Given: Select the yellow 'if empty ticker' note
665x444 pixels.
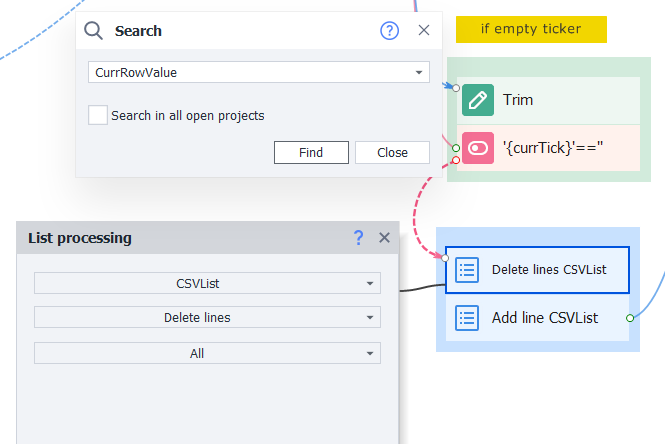Looking at the screenshot, I should (x=531, y=29).
